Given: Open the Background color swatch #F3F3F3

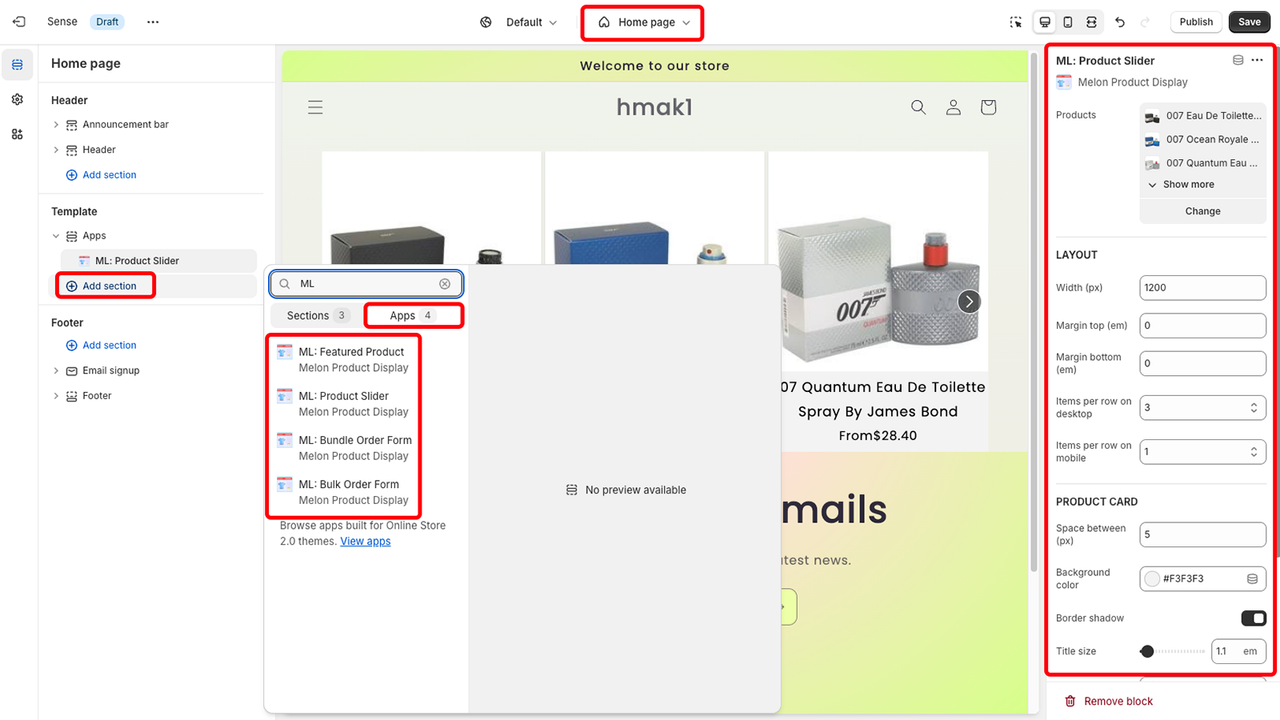Looking at the screenshot, I should (x=1151, y=578).
